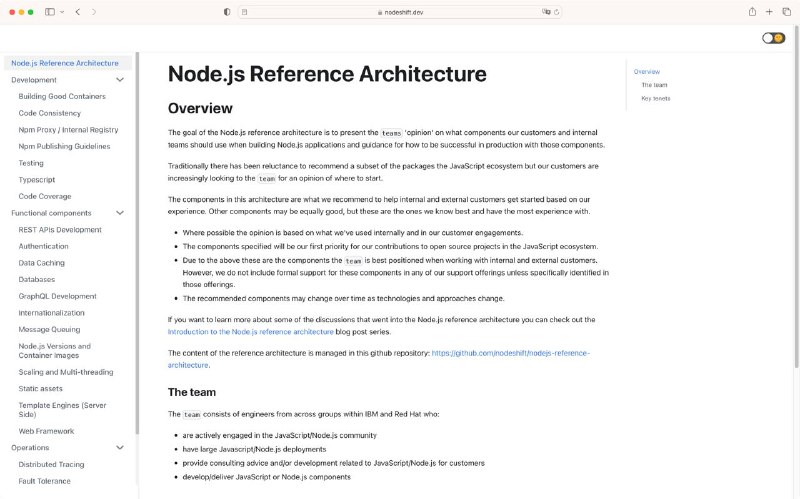Toggle the dark mode switch
The height and width of the screenshot is (499, 800).
[773, 38]
